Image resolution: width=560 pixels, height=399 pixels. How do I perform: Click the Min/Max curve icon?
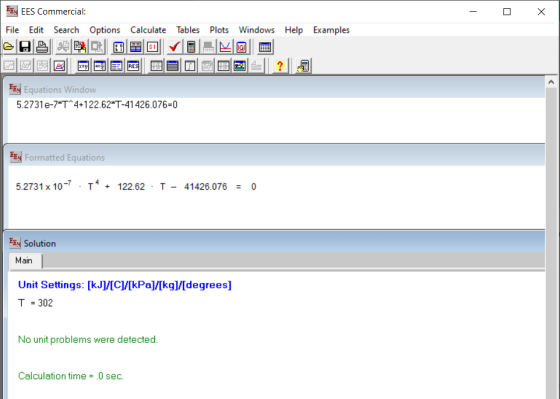(225, 47)
